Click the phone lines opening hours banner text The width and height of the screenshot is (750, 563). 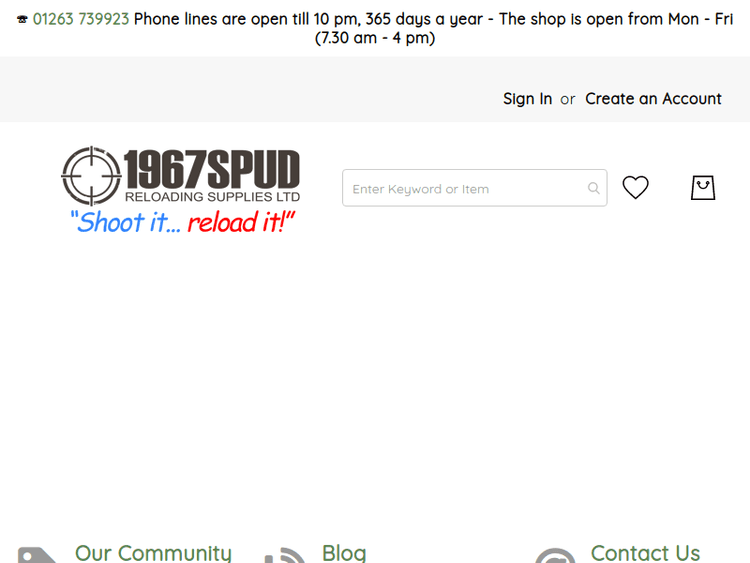(x=433, y=28)
